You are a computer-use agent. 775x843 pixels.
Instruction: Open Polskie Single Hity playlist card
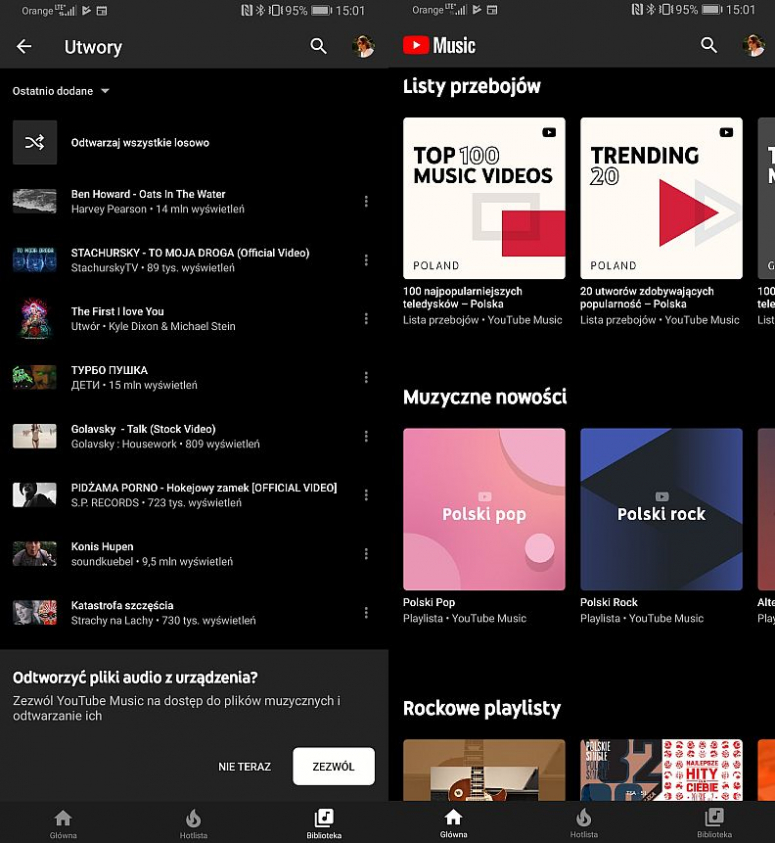coord(662,770)
